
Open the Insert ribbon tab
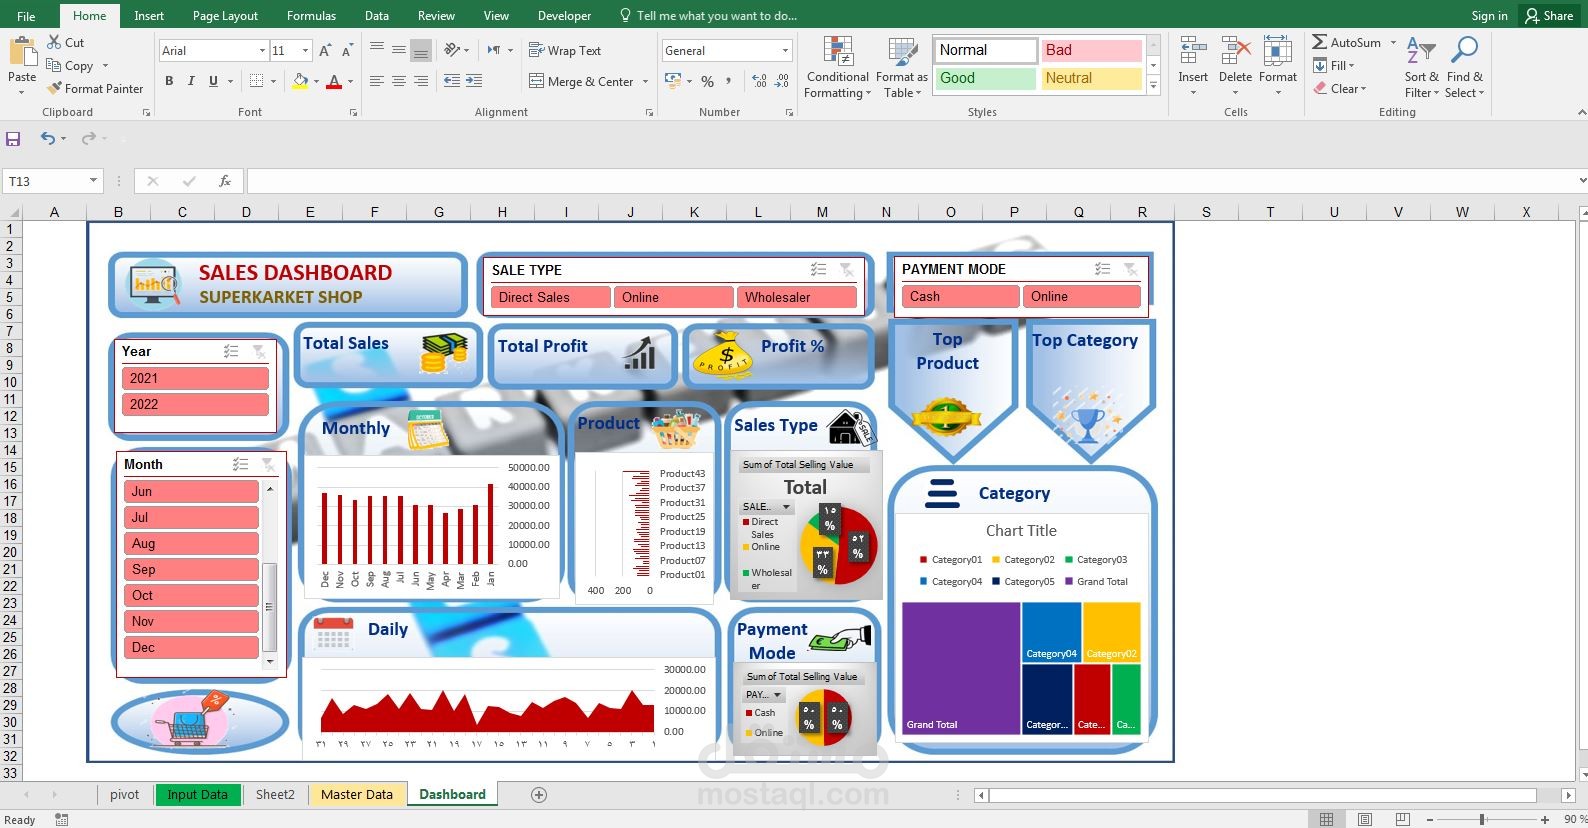click(x=149, y=15)
